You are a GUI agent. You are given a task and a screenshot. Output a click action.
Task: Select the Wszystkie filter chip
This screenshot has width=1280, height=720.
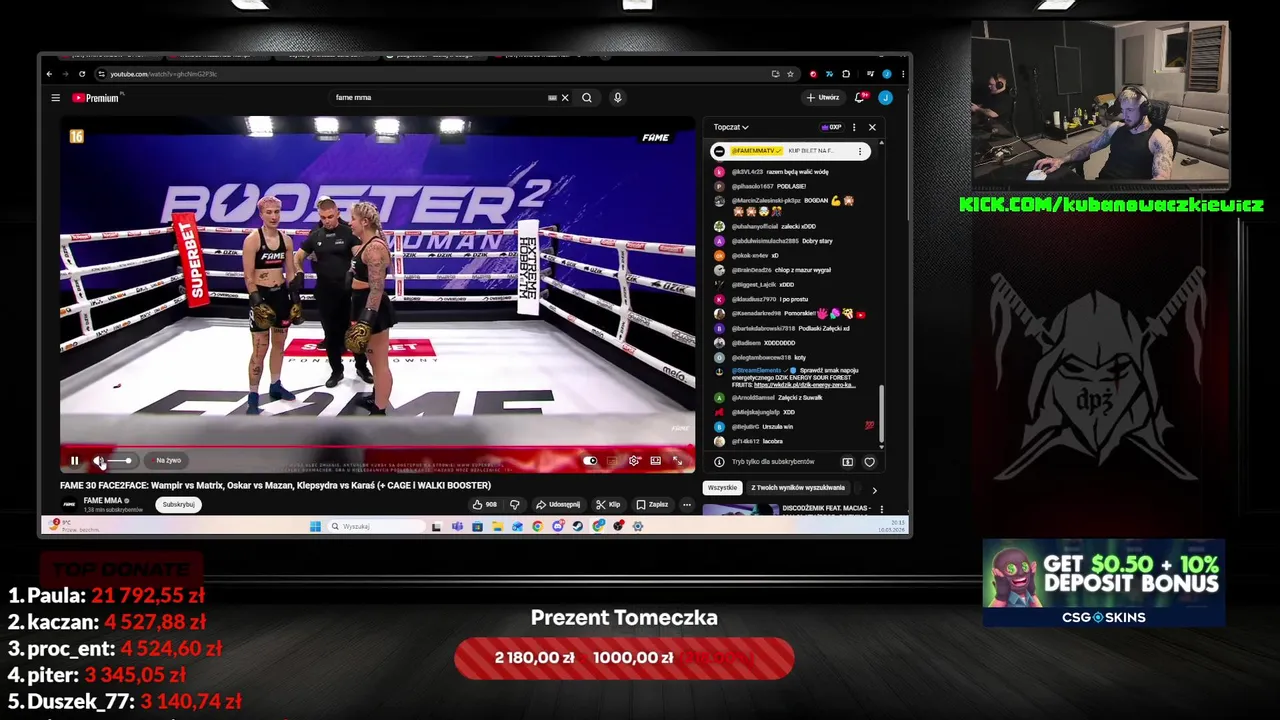[x=722, y=488]
